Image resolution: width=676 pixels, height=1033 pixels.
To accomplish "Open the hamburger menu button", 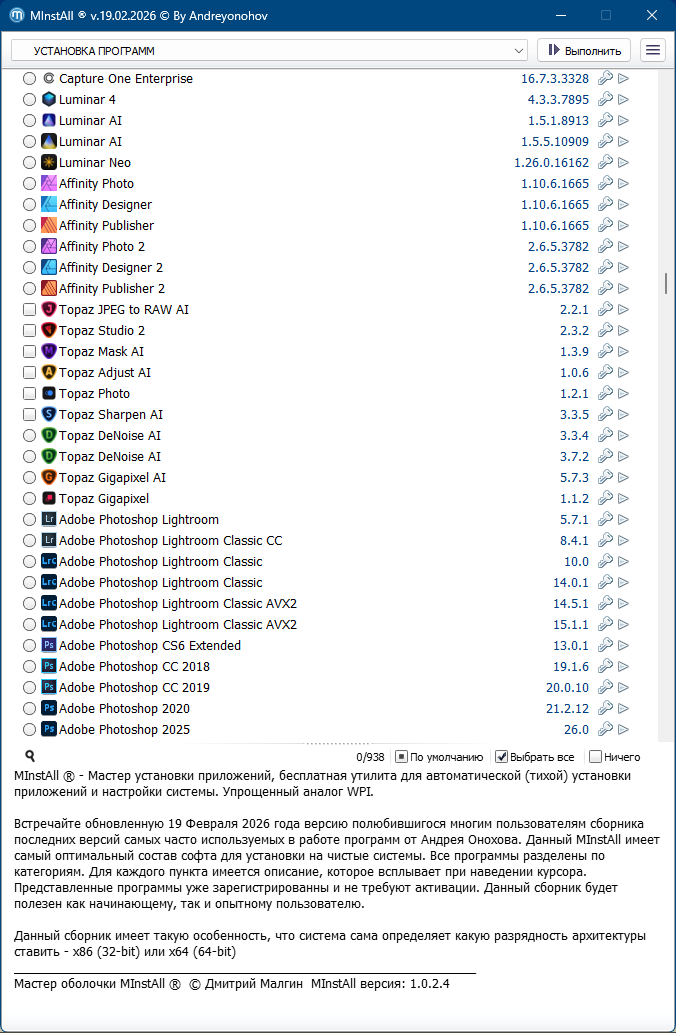I will click(653, 50).
